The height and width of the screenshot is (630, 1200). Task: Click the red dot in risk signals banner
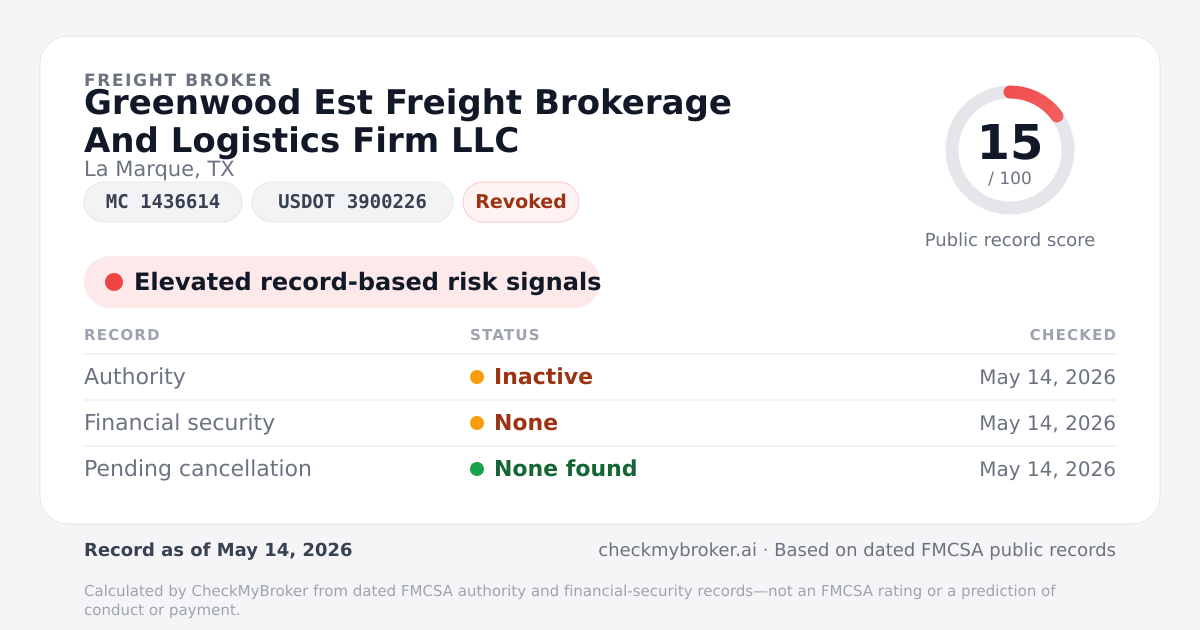(x=114, y=282)
